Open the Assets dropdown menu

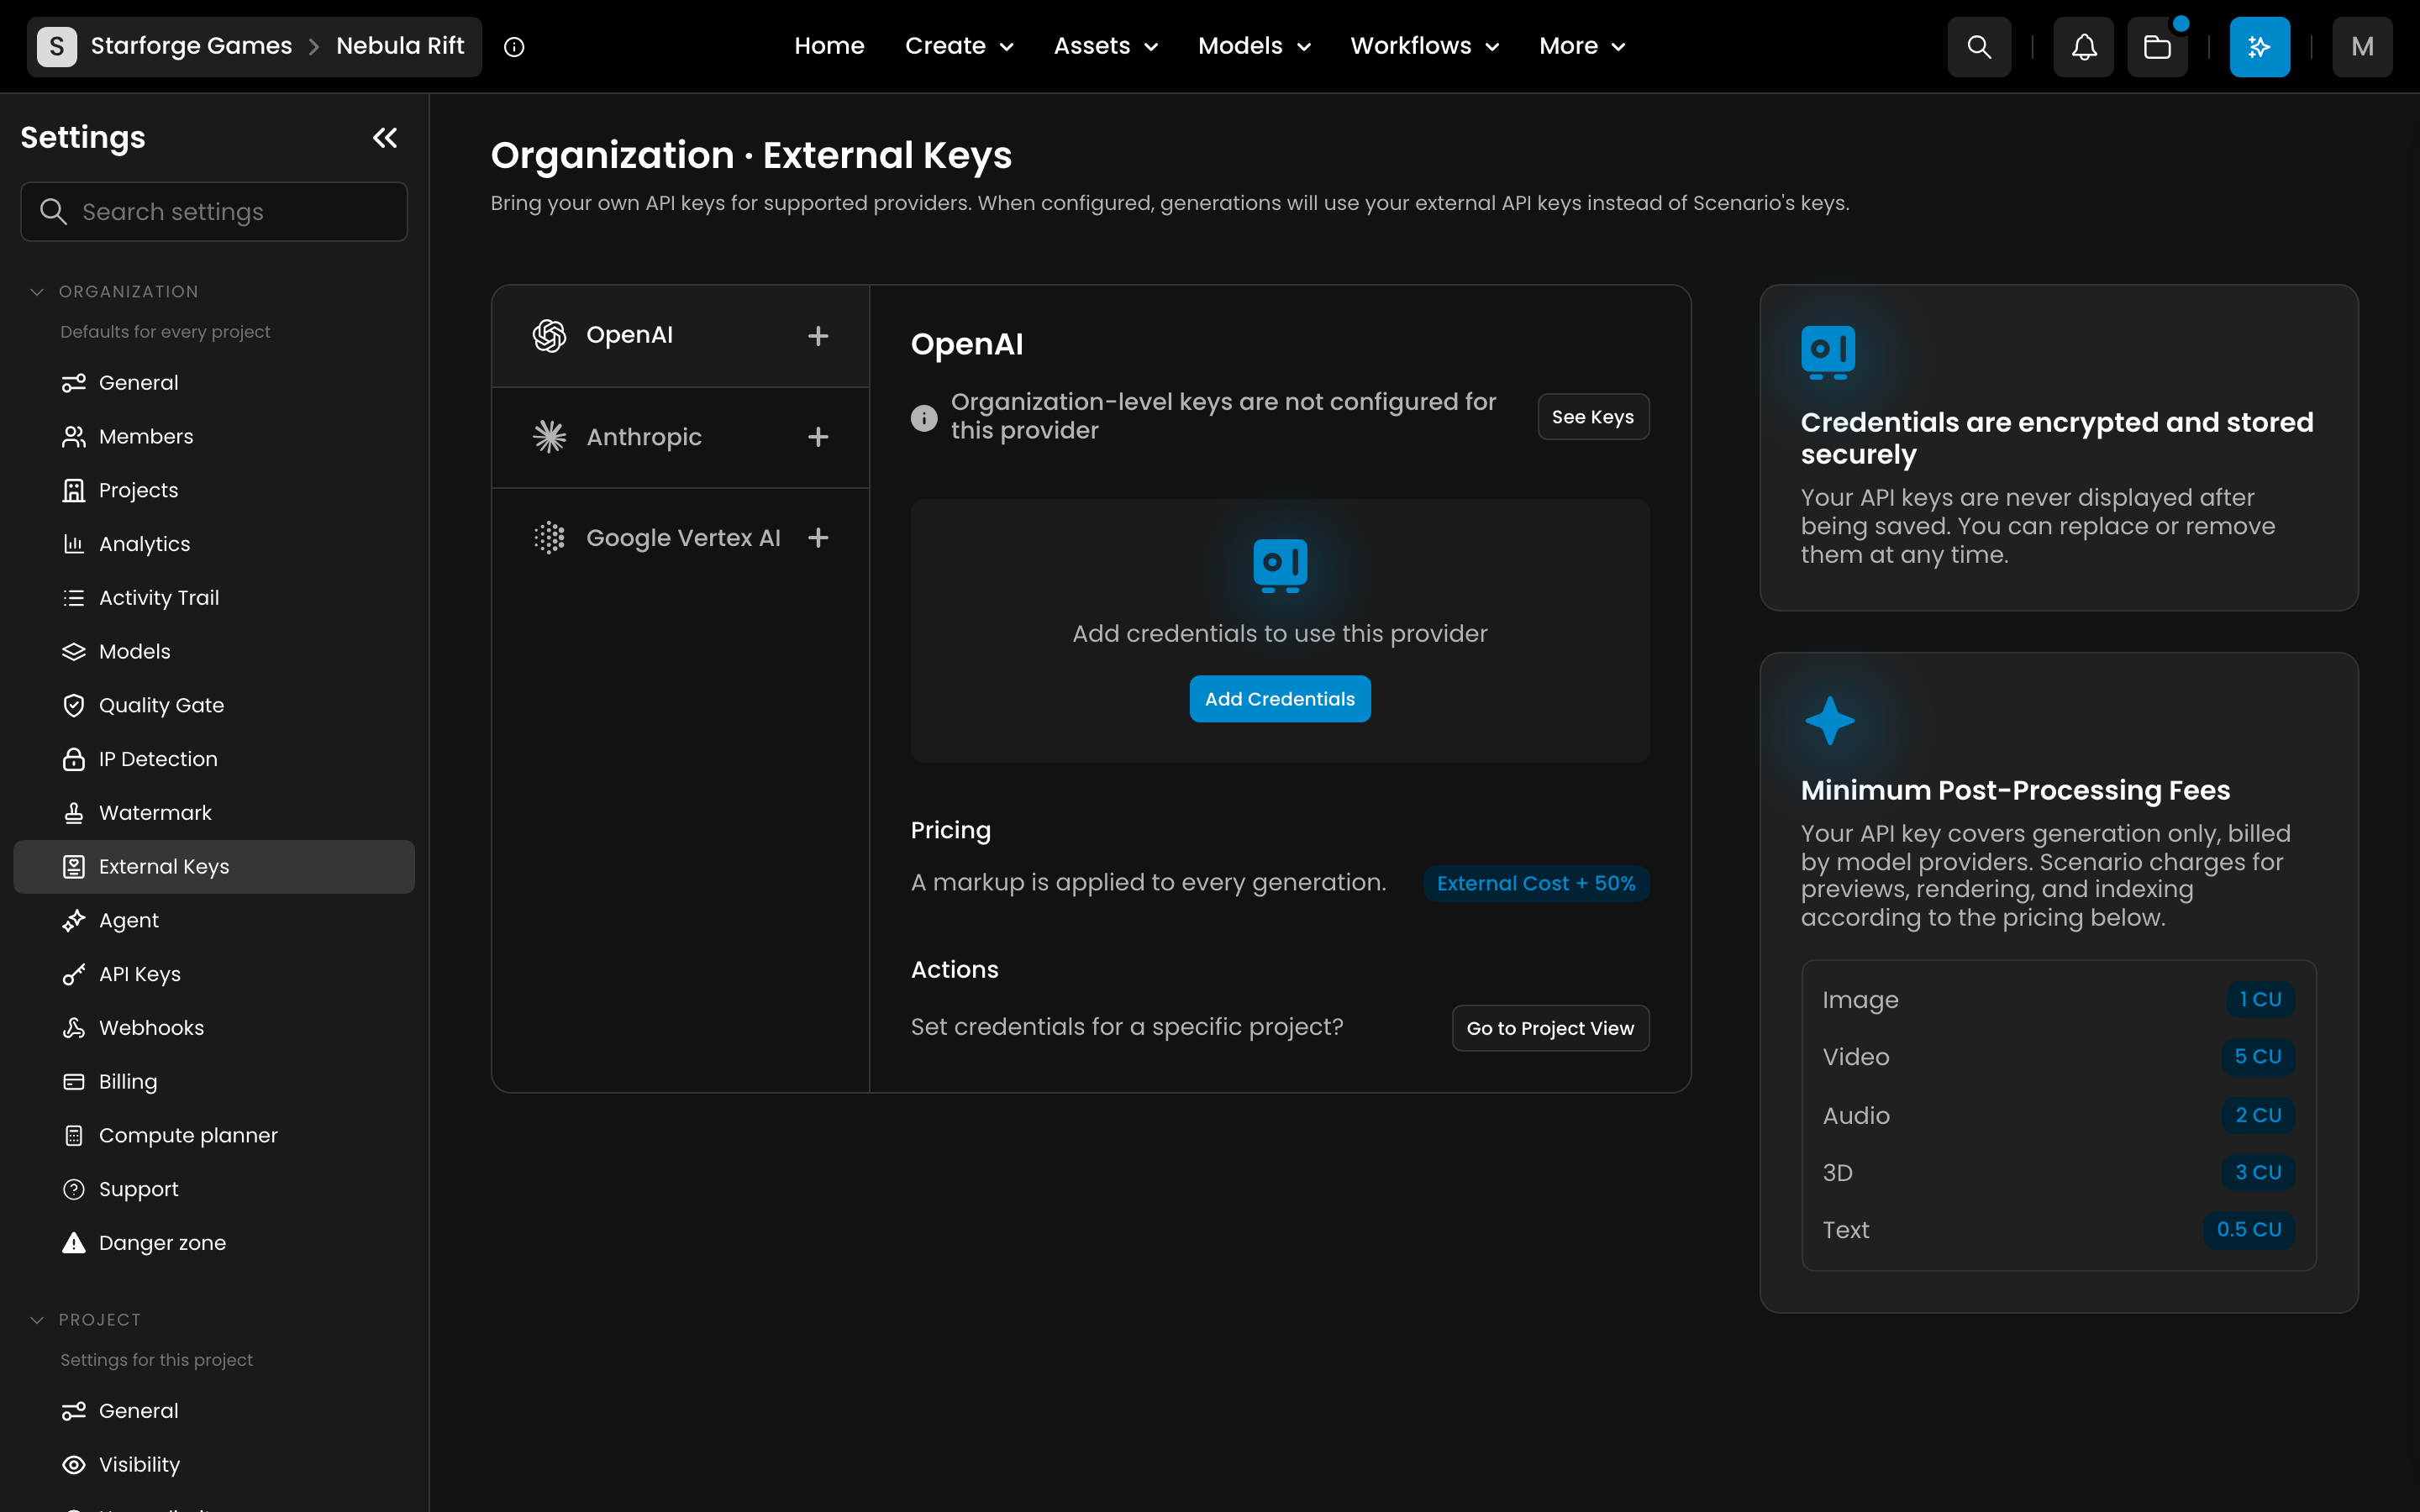[x=1106, y=46]
